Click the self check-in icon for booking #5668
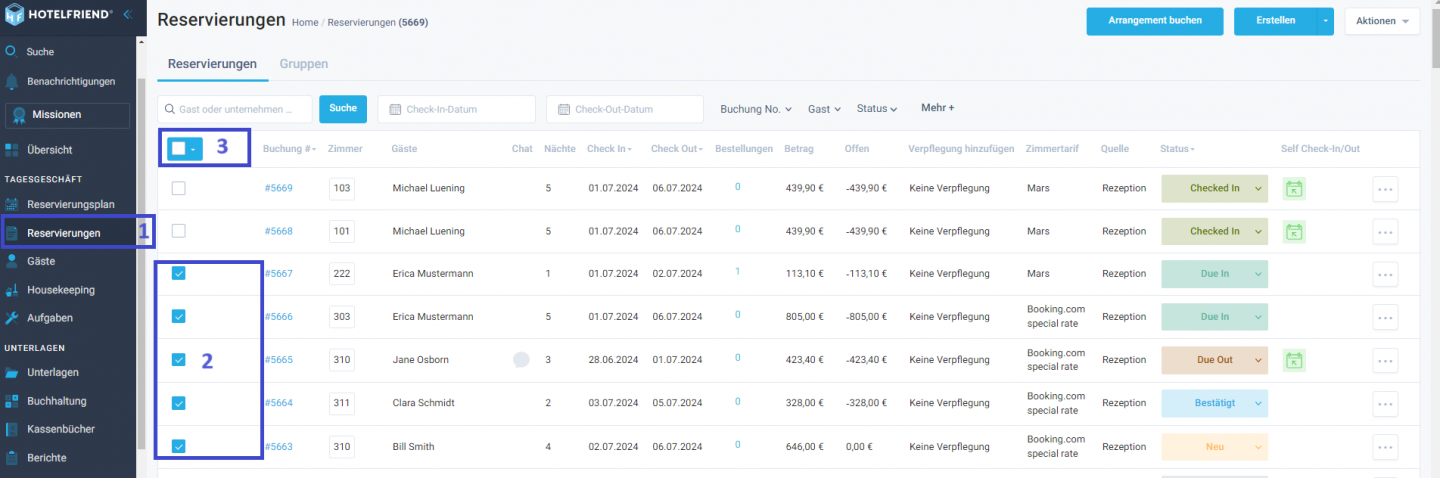 point(1294,231)
